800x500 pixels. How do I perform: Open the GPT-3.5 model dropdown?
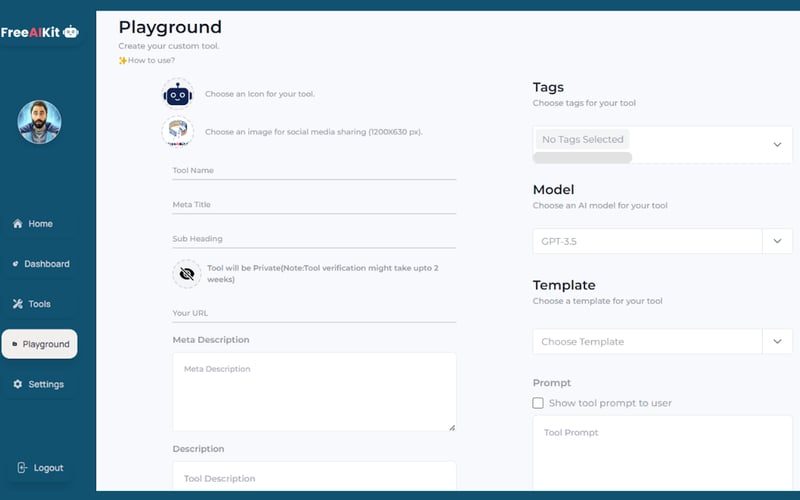click(777, 241)
